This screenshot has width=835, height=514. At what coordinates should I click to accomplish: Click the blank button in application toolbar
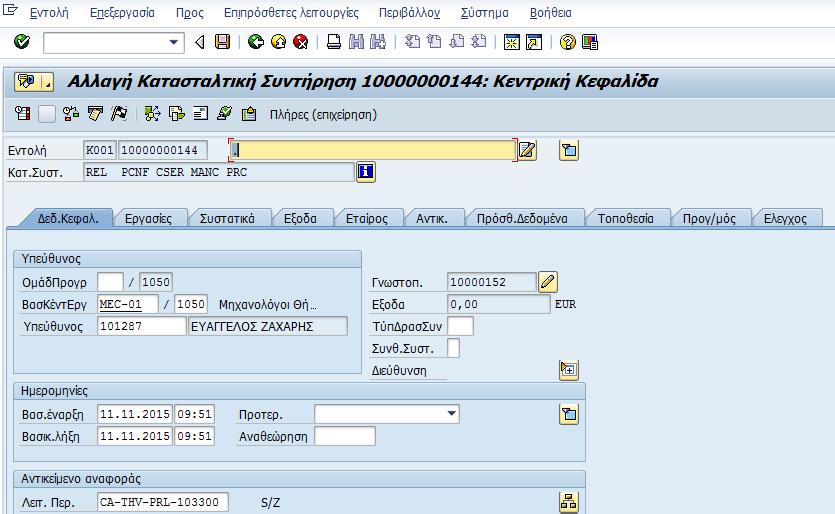point(46,113)
